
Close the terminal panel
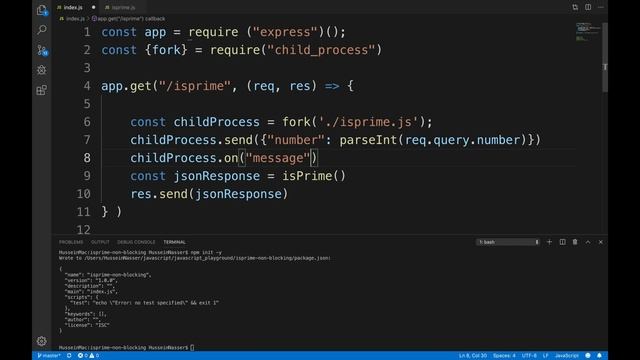tap(600, 242)
